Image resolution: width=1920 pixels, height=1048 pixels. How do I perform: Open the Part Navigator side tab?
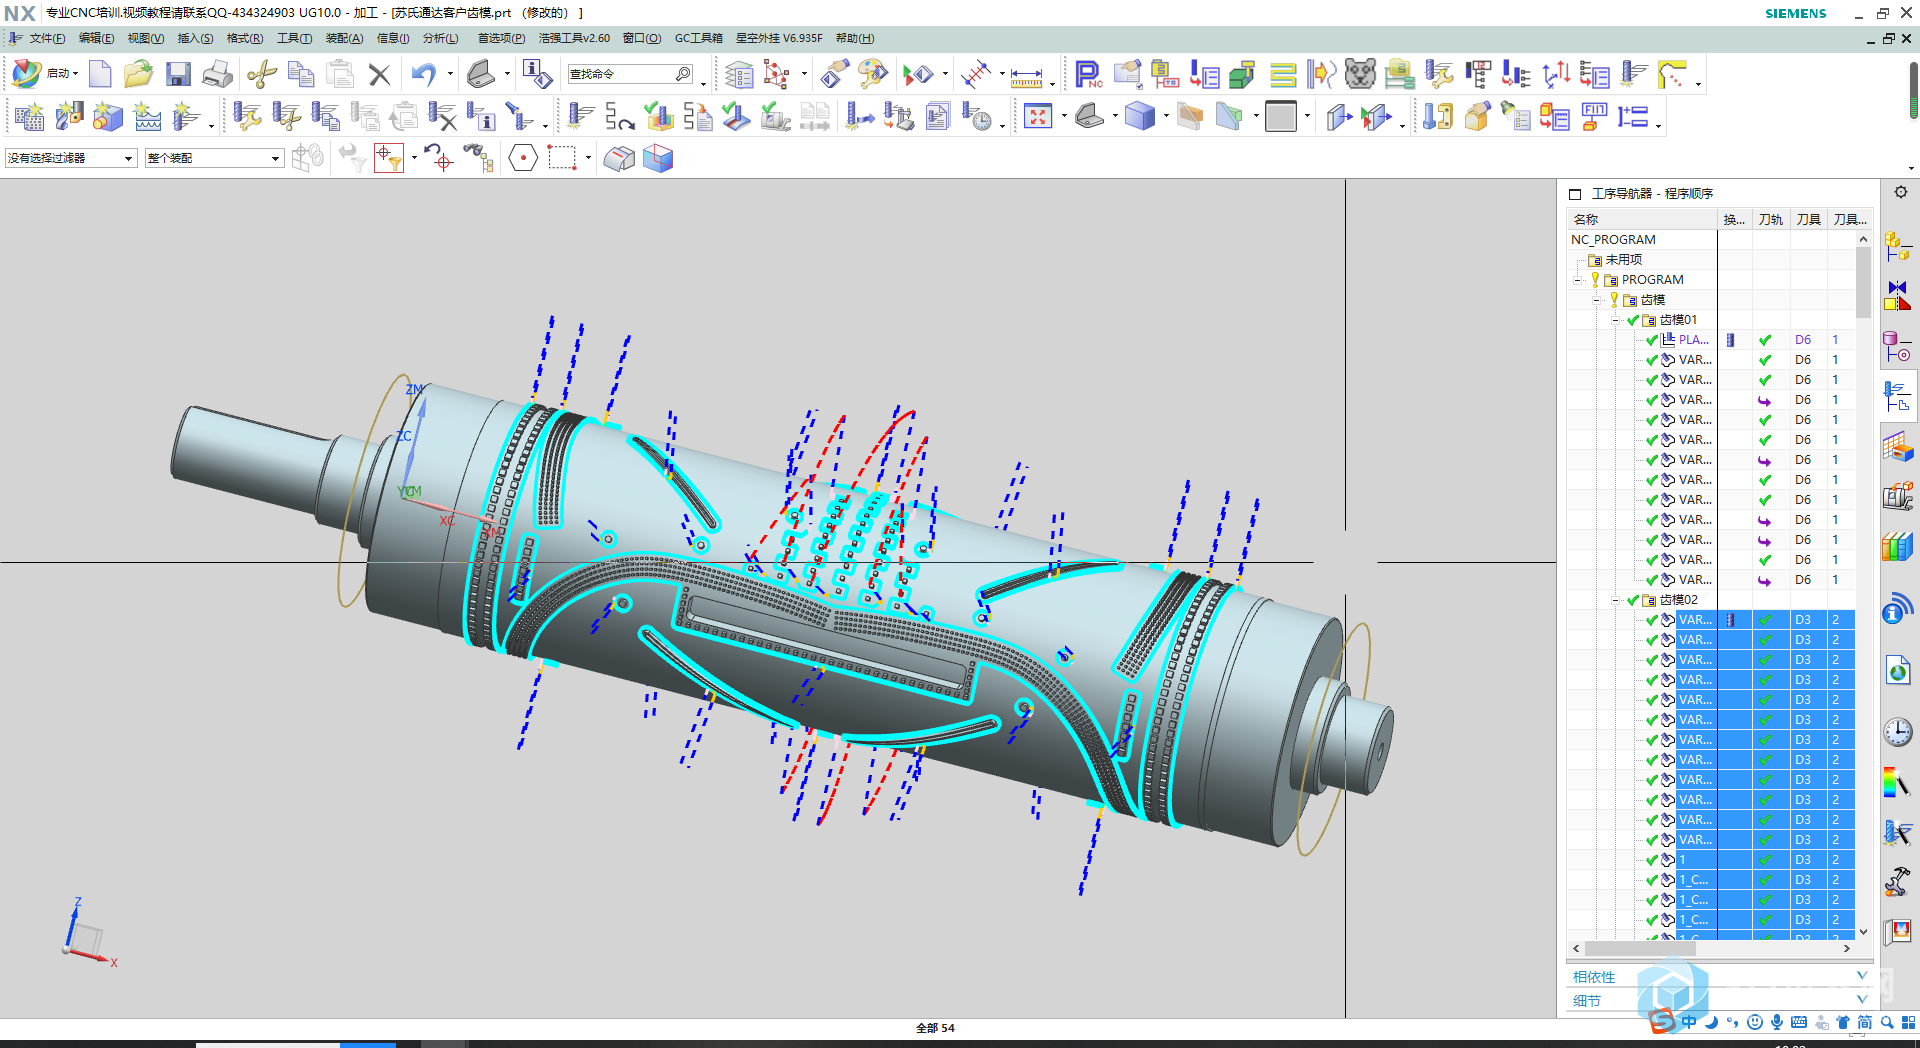(1897, 347)
